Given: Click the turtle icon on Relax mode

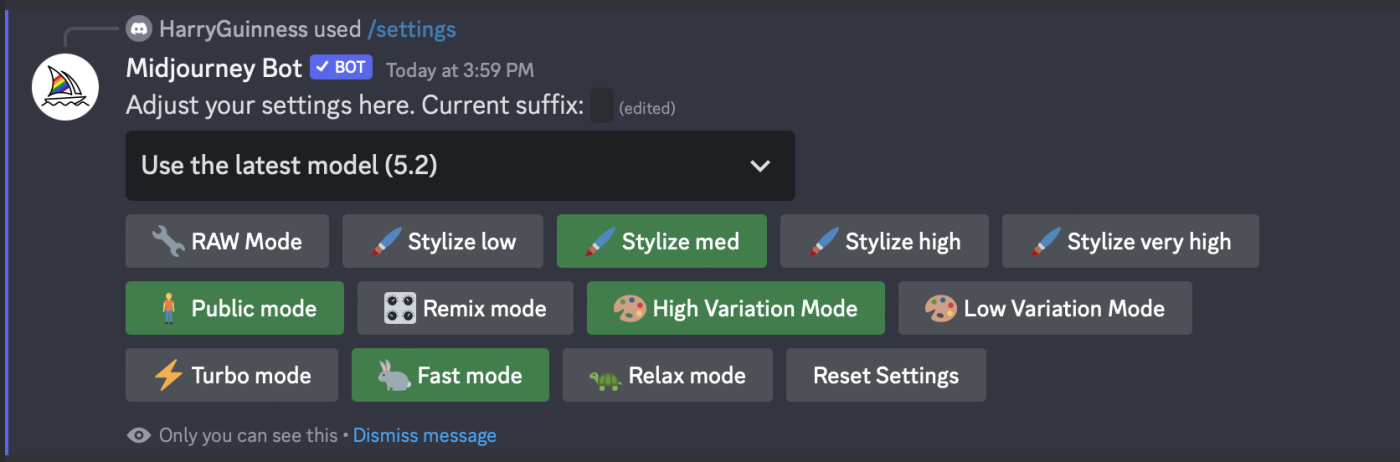Looking at the screenshot, I should click(x=604, y=376).
